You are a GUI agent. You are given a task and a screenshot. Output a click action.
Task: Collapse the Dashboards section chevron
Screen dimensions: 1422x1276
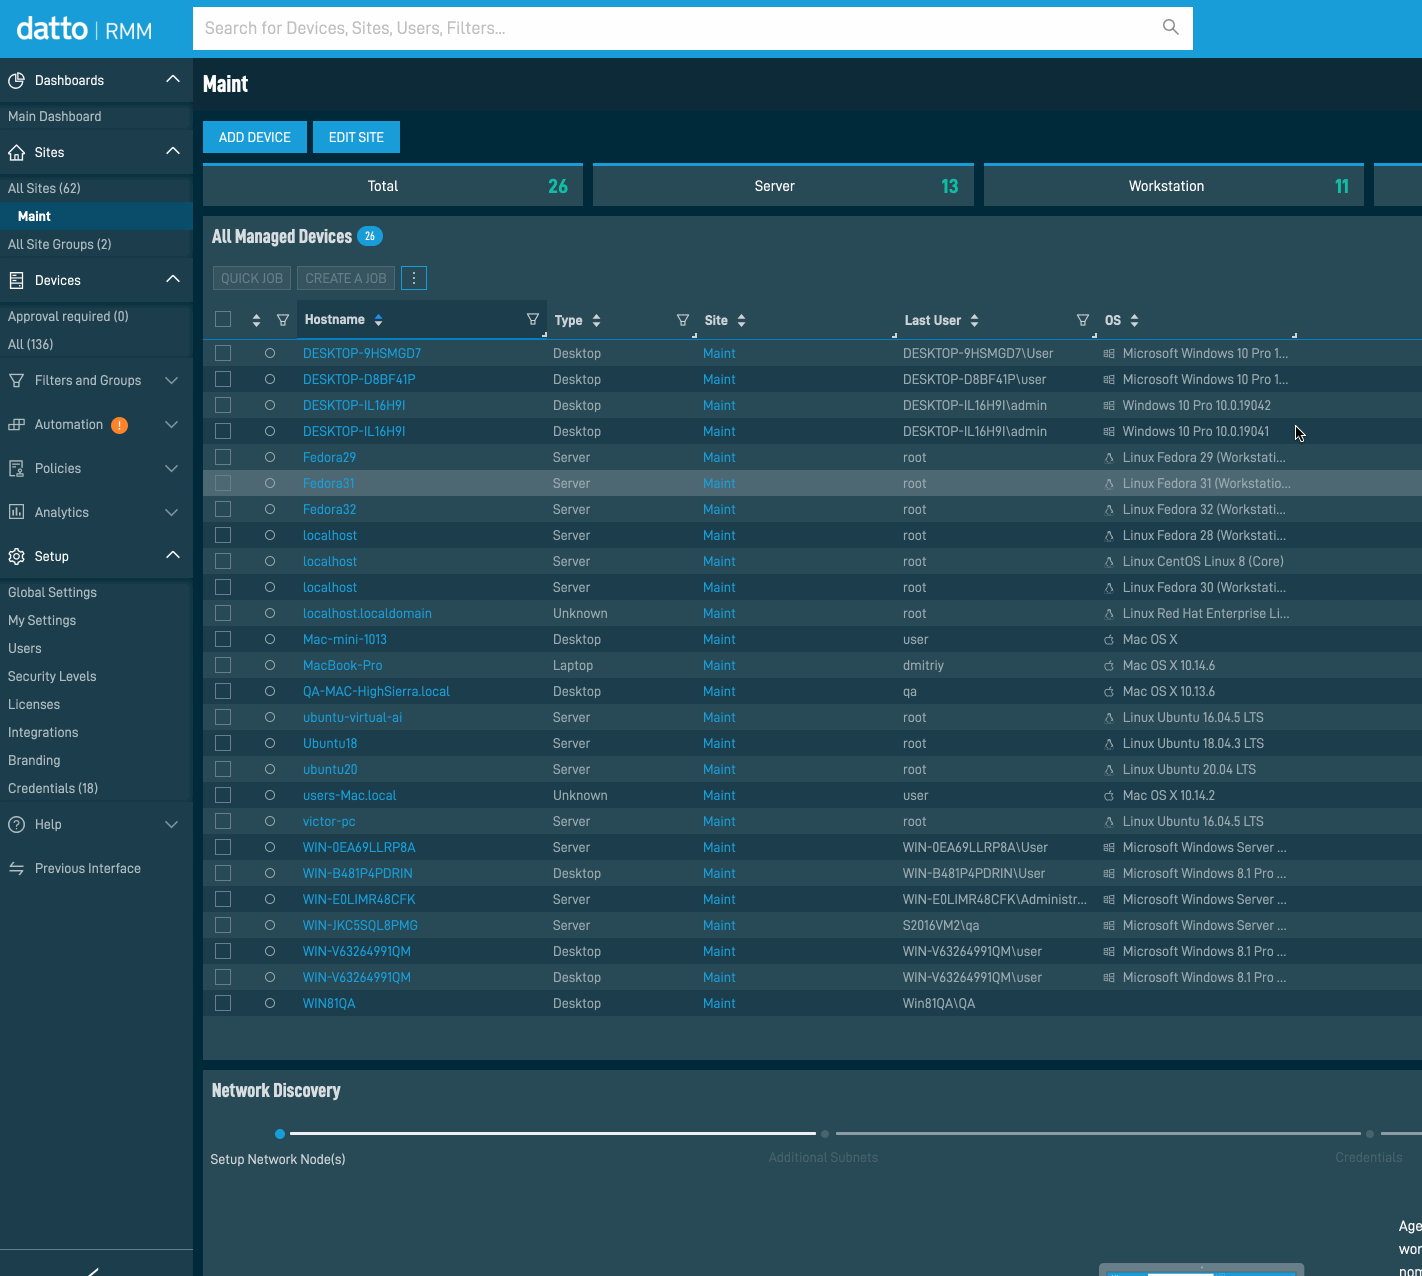172,79
